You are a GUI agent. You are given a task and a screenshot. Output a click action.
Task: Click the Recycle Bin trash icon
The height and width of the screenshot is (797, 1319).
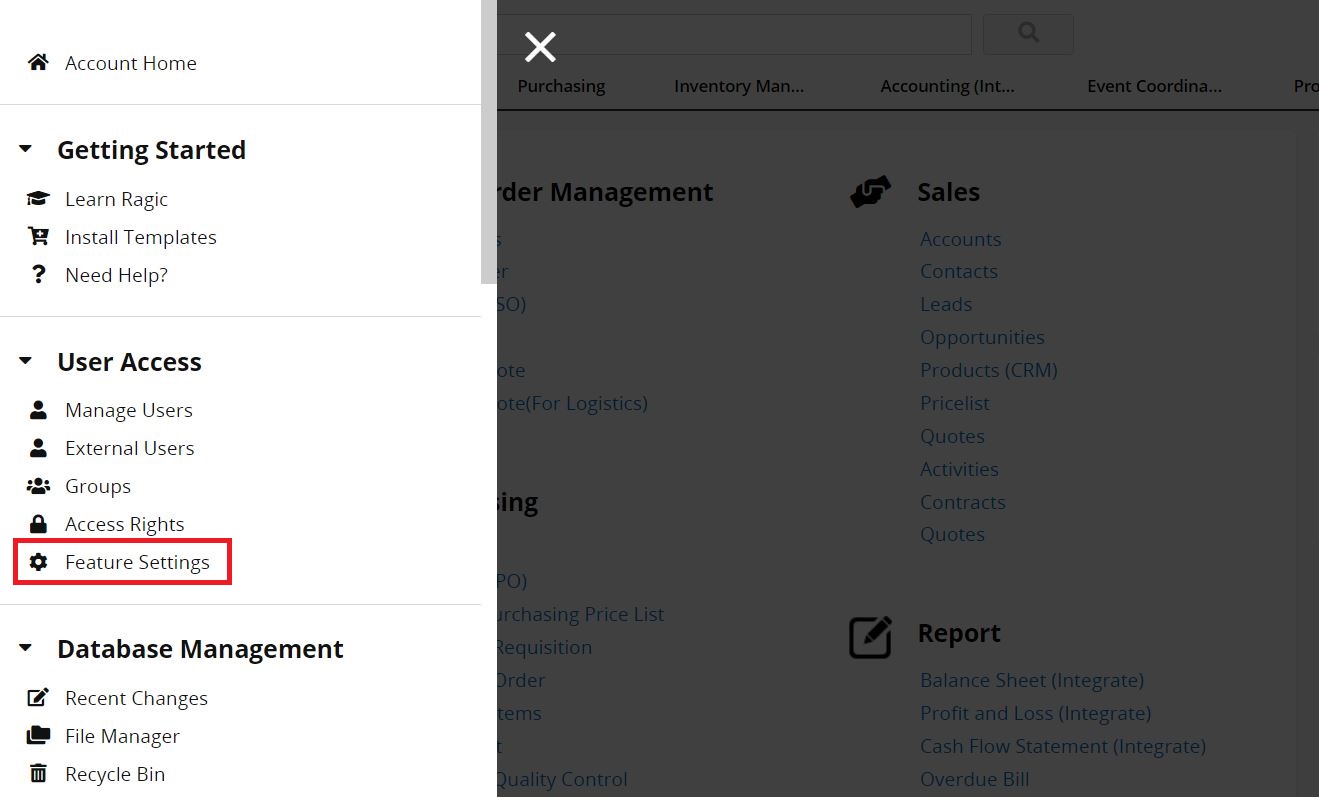coord(38,773)
